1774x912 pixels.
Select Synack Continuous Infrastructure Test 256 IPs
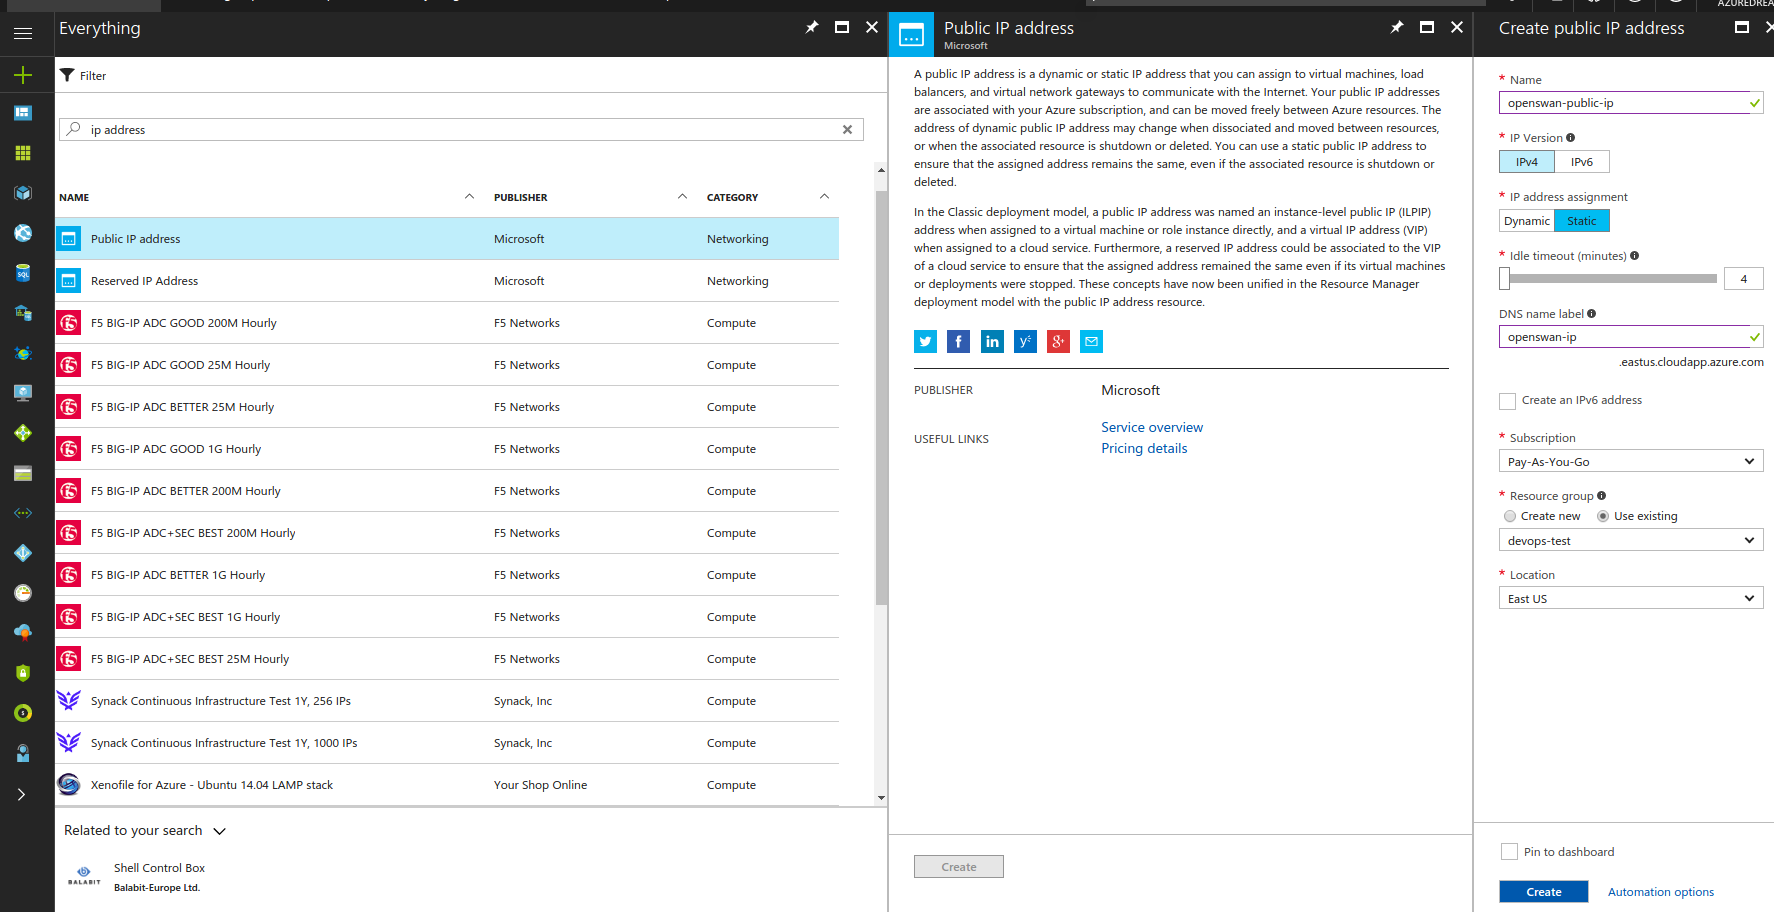tap(447, 701)
